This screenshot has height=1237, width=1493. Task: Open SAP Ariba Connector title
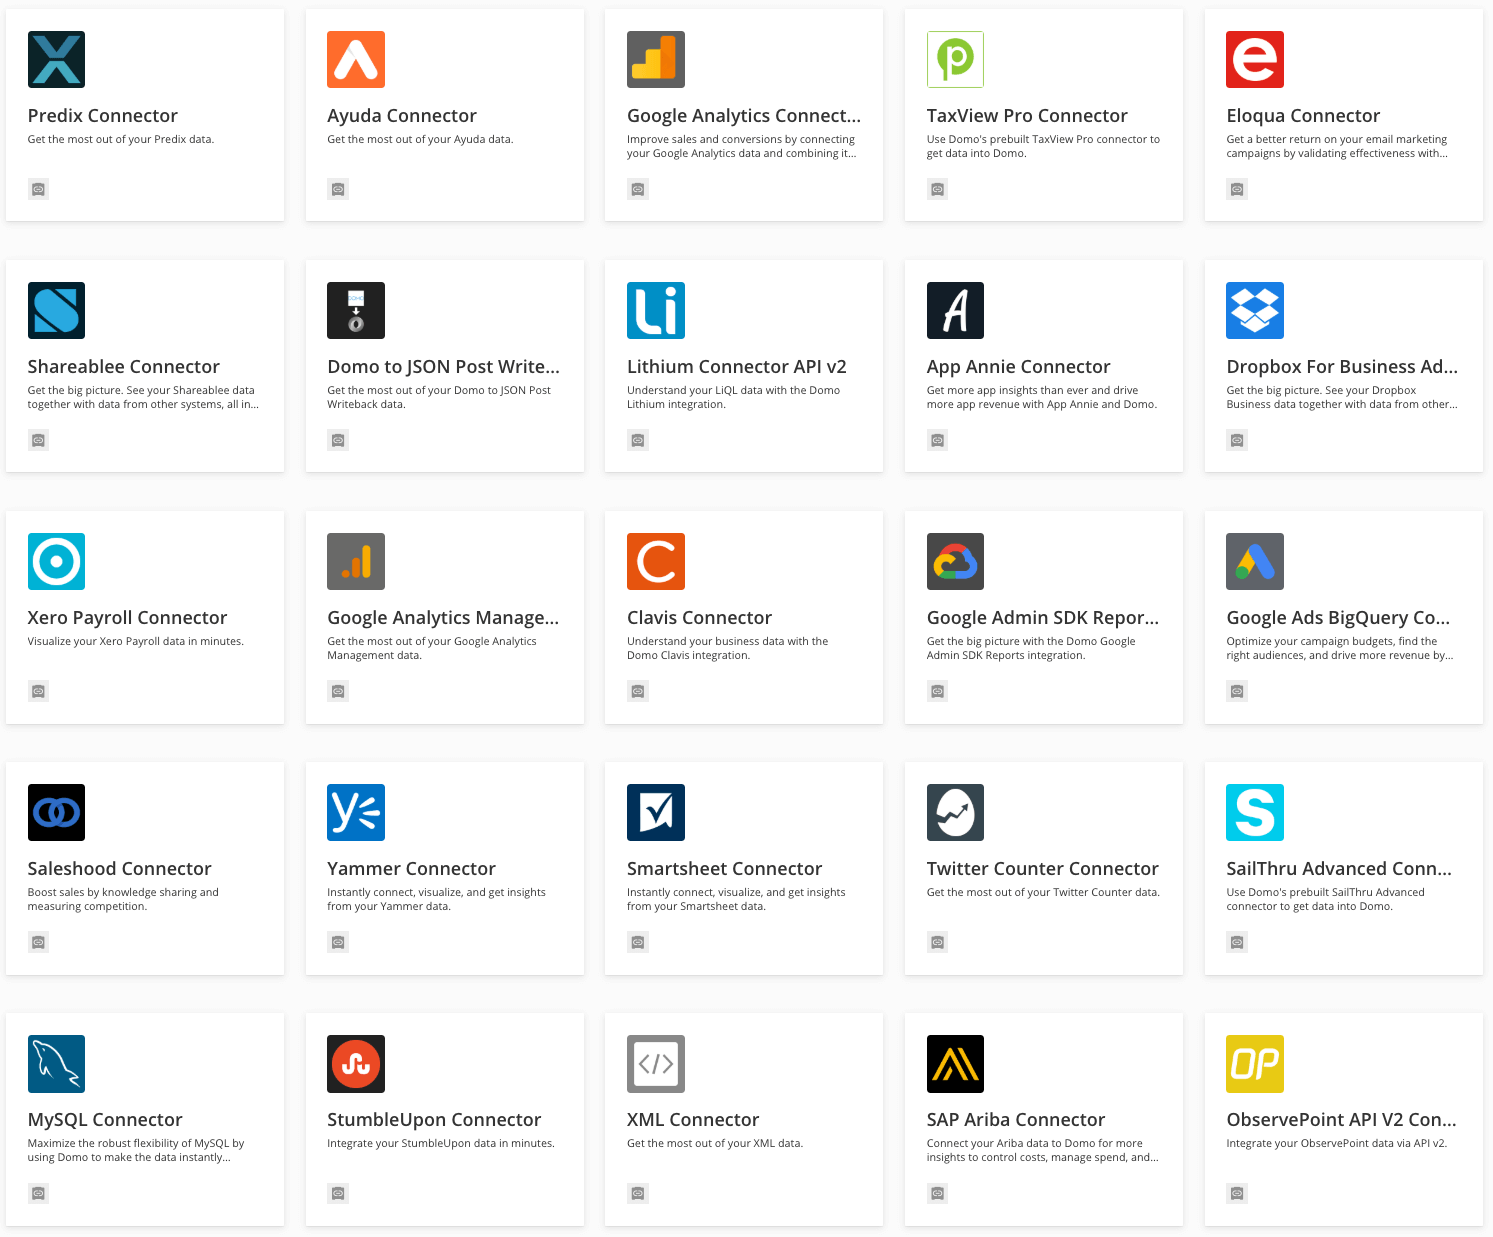(x=1016, y=1120)
